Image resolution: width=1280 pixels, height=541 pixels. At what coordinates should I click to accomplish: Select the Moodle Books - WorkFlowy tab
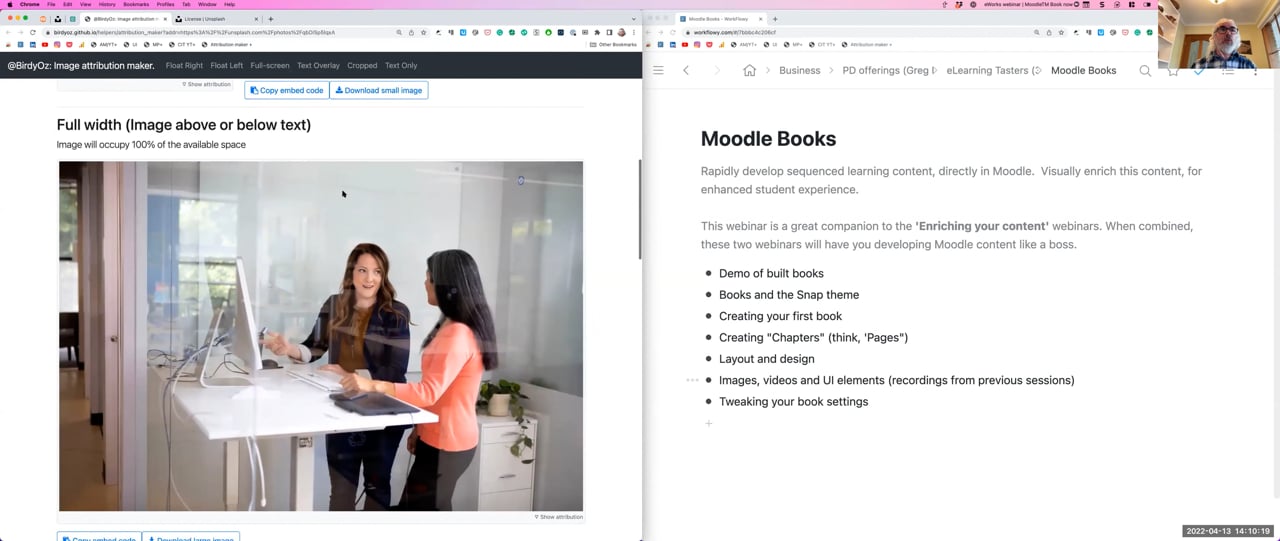[722, 19]
